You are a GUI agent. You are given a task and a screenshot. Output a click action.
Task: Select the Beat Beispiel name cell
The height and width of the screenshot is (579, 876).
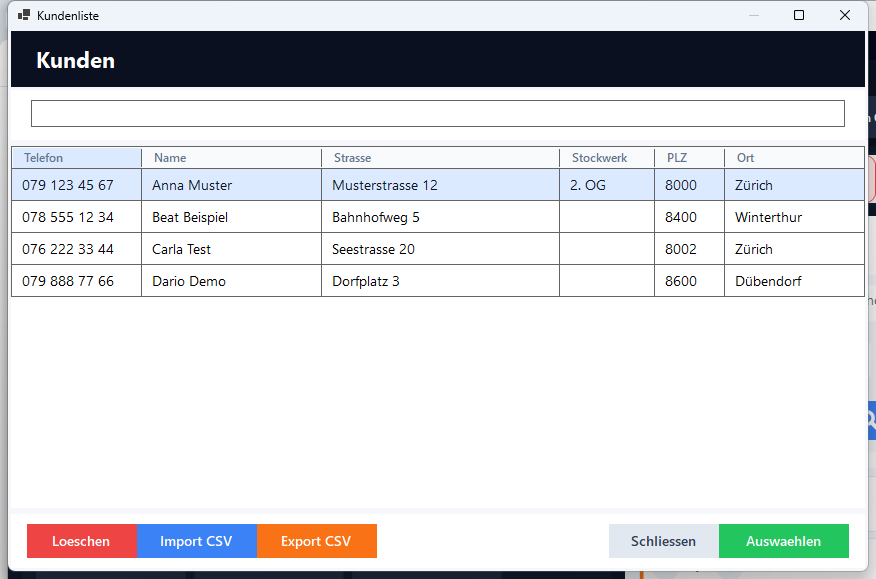click(x=231, y=217)
